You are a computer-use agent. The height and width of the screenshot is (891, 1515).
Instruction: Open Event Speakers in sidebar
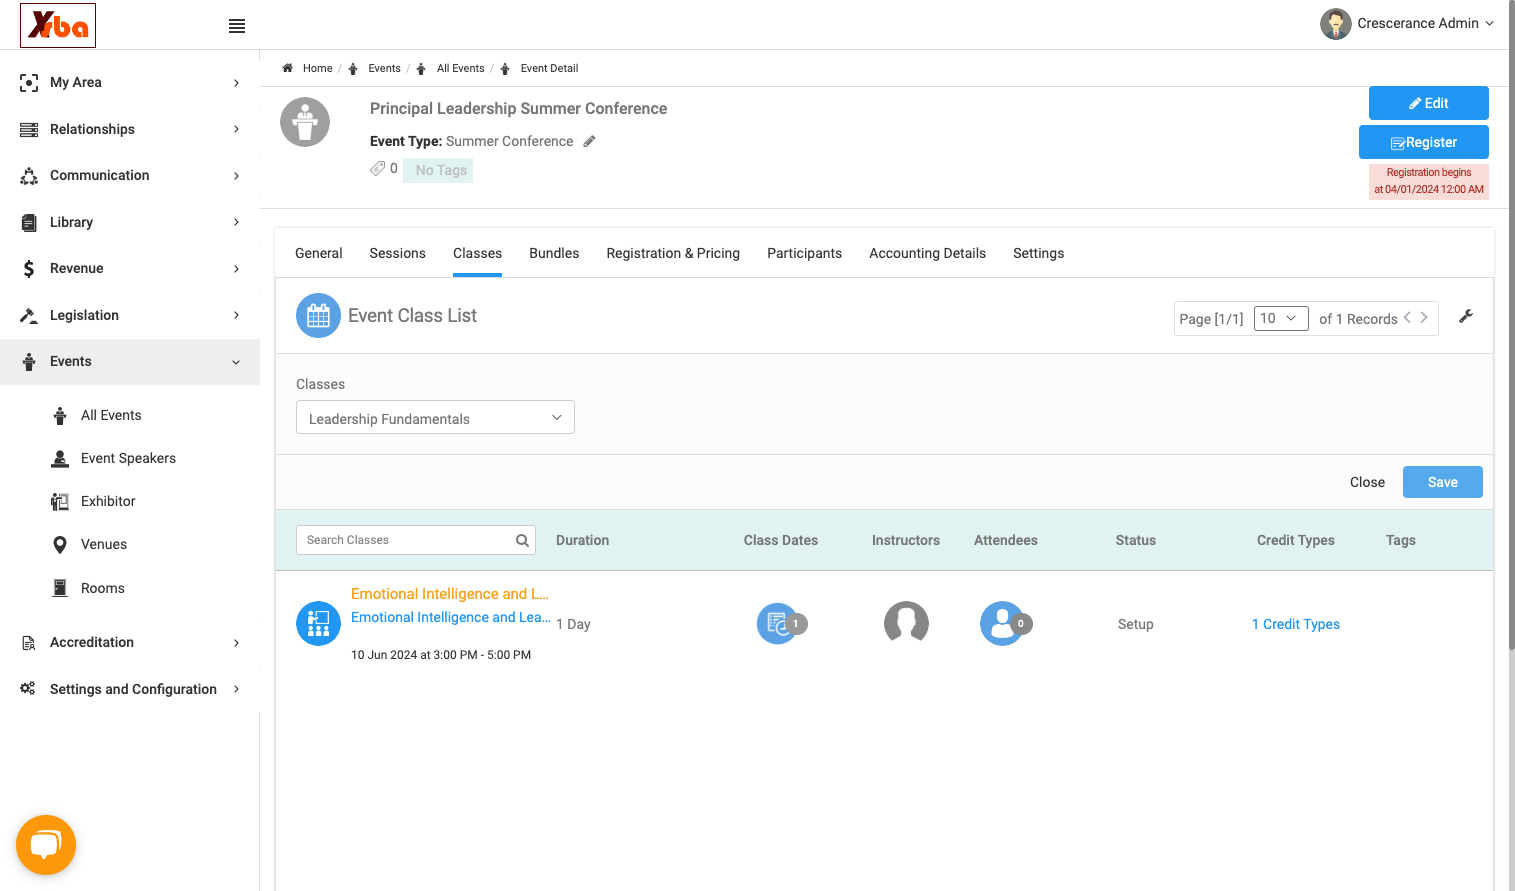[128, 458]
